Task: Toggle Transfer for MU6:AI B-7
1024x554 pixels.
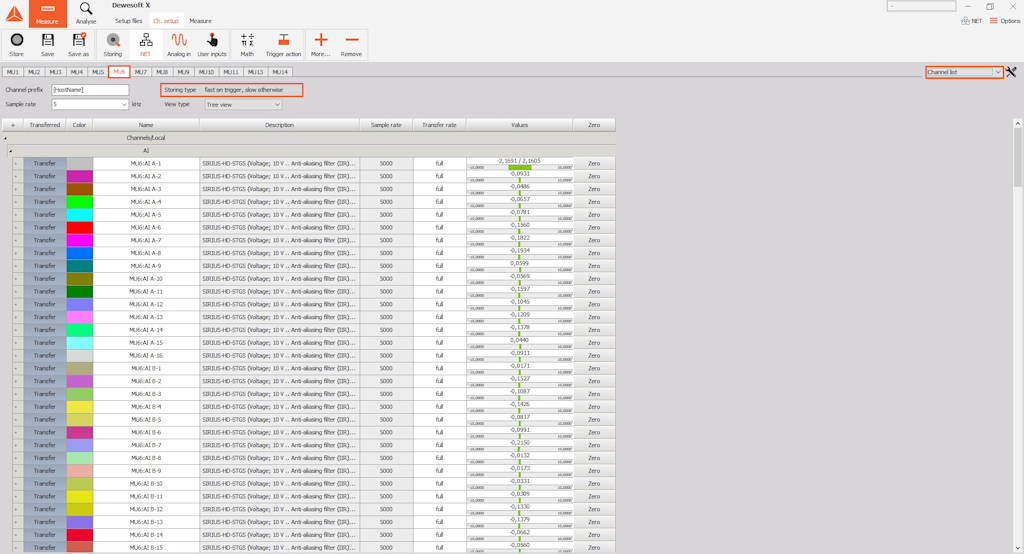Action: pos(44,445)
